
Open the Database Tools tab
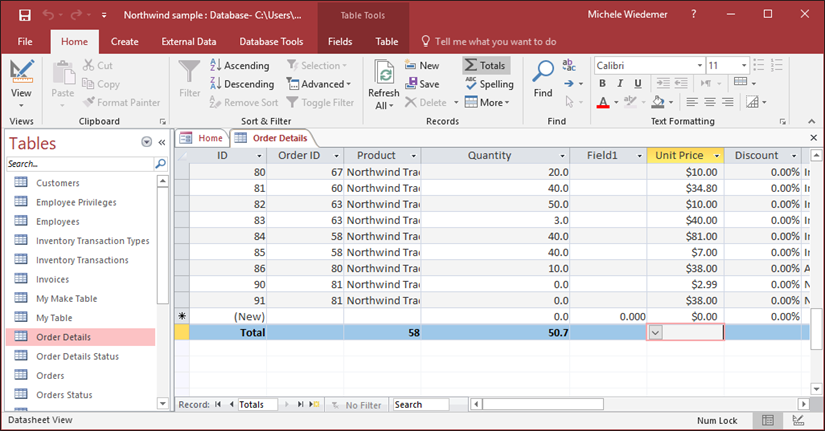[x=271, y=42]
